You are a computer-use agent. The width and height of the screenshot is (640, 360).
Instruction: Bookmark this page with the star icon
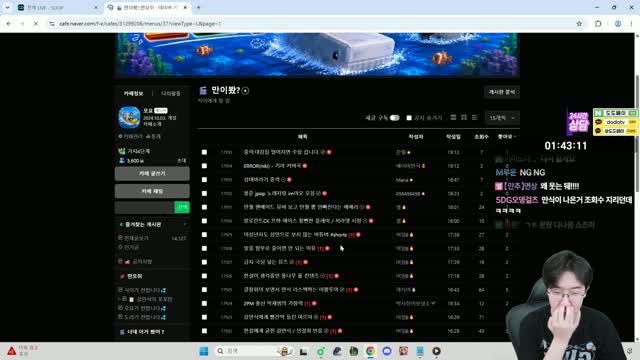click(579, 24)
